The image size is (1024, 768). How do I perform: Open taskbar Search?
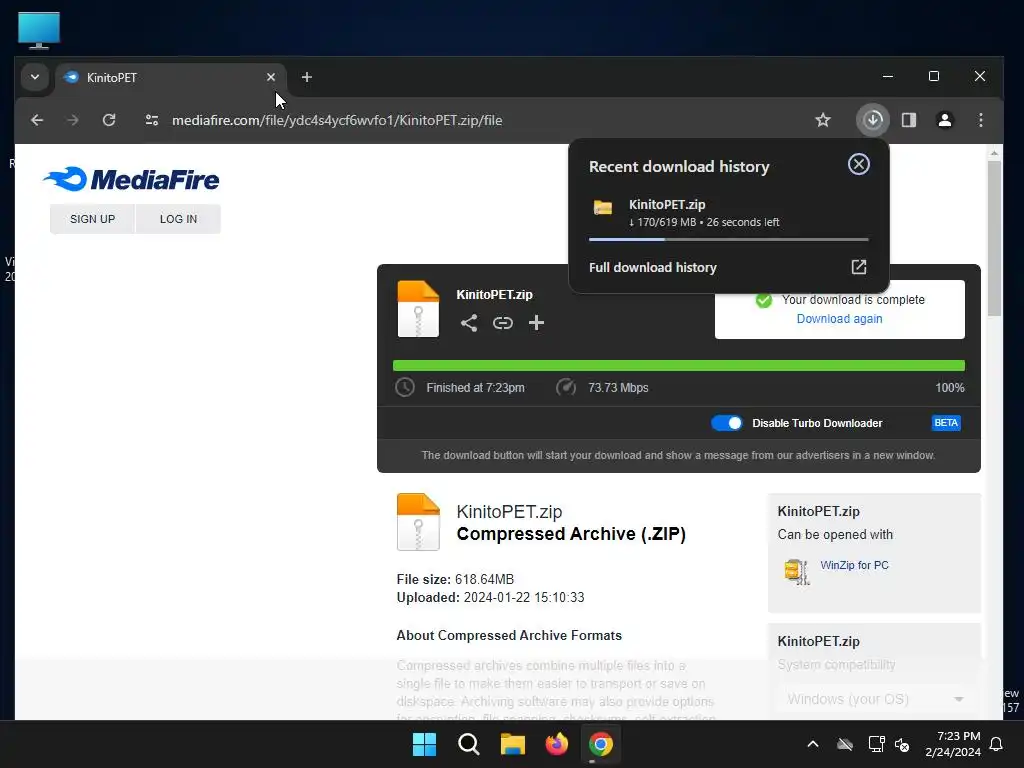(468, 744)
